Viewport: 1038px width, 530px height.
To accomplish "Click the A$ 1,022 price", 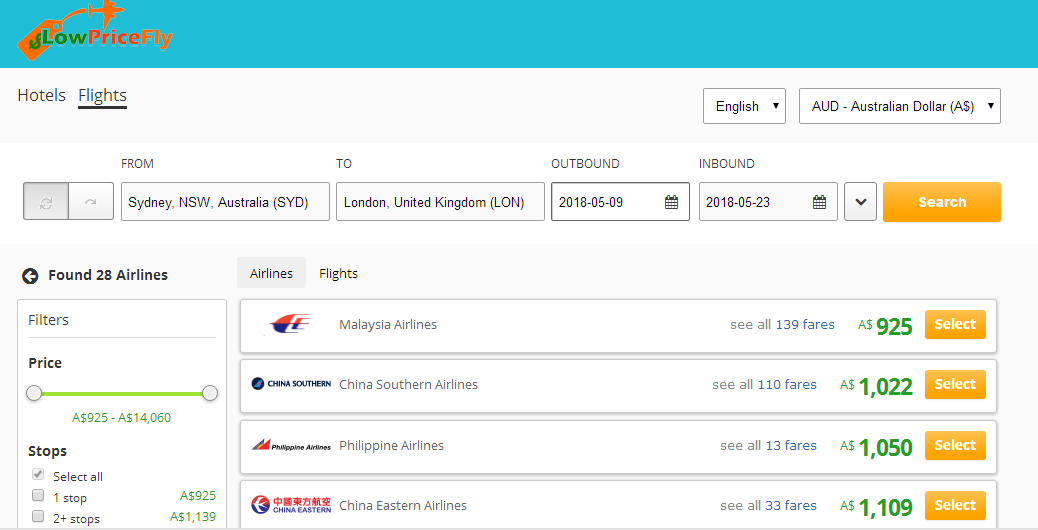I will (x=876, y=386).
